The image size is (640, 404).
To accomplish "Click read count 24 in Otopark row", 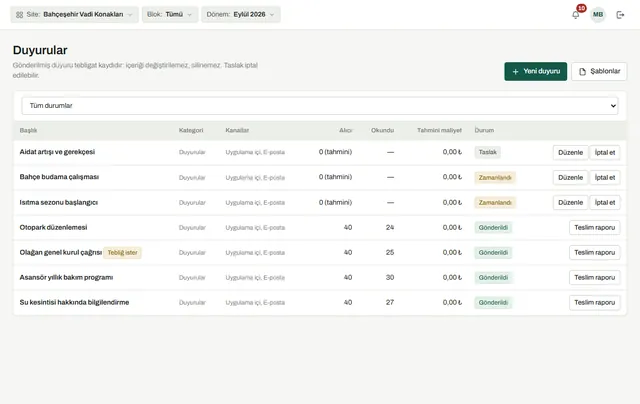I will click(x=390, y=227).
